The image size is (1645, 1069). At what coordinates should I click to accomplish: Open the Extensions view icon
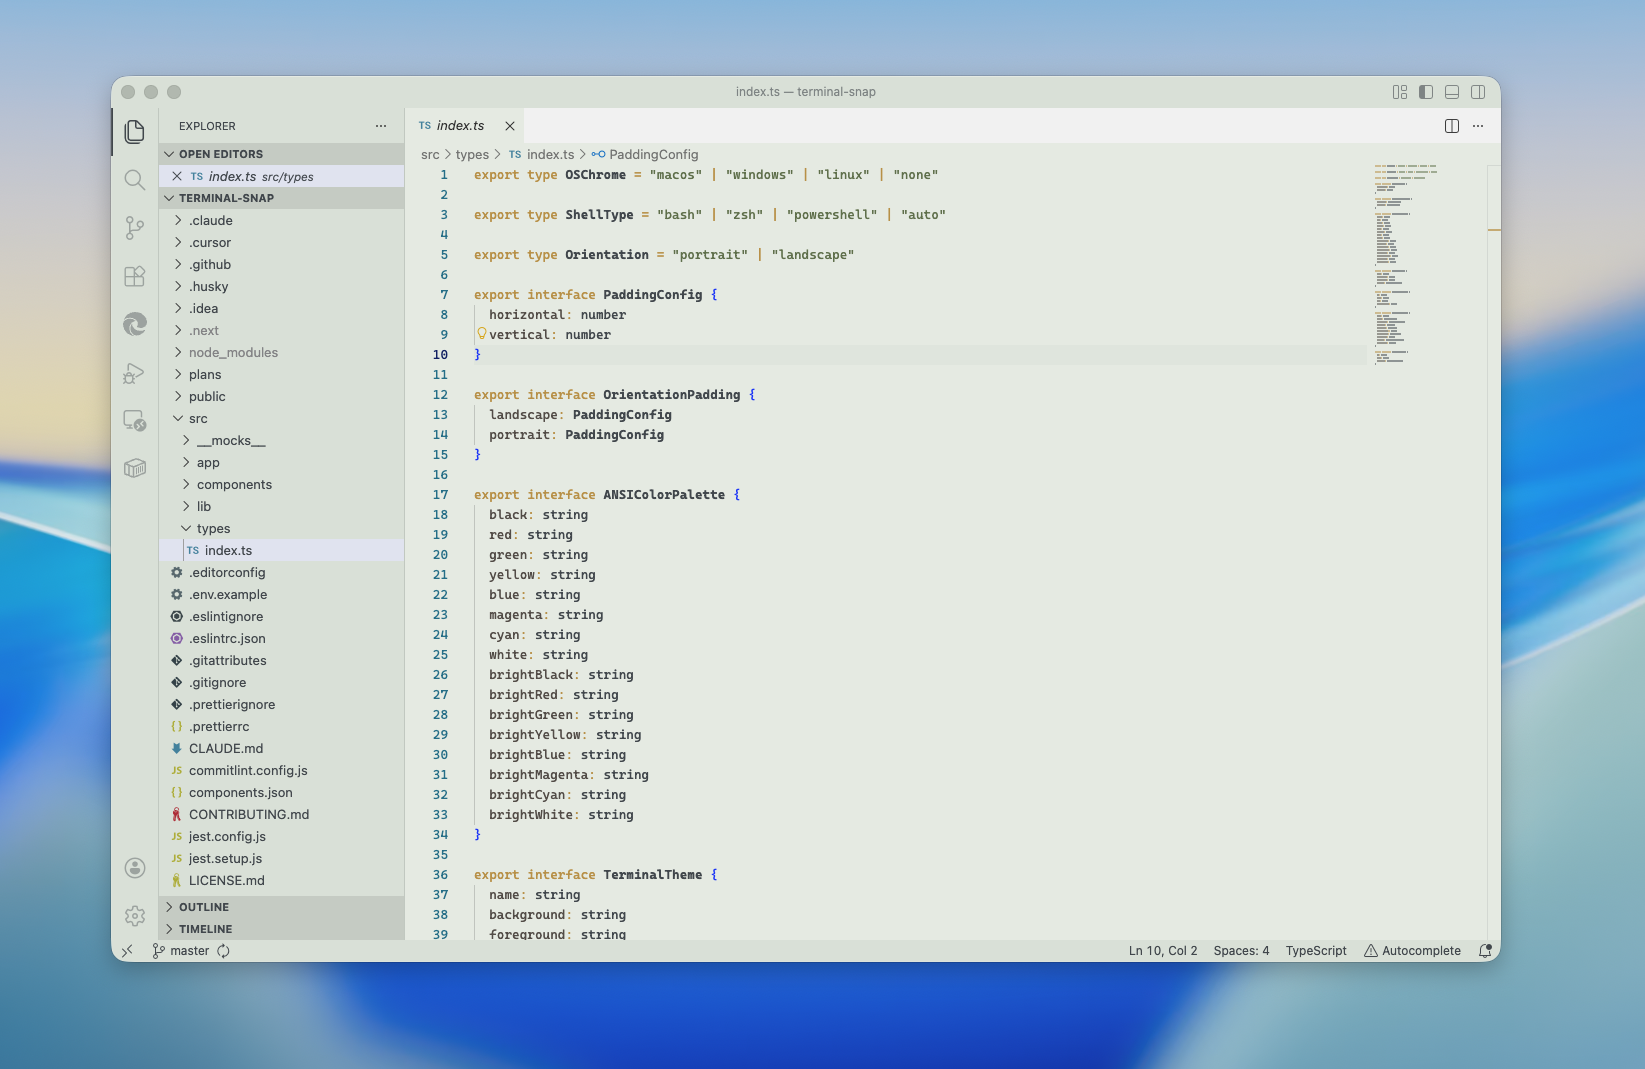pos(135,276)
